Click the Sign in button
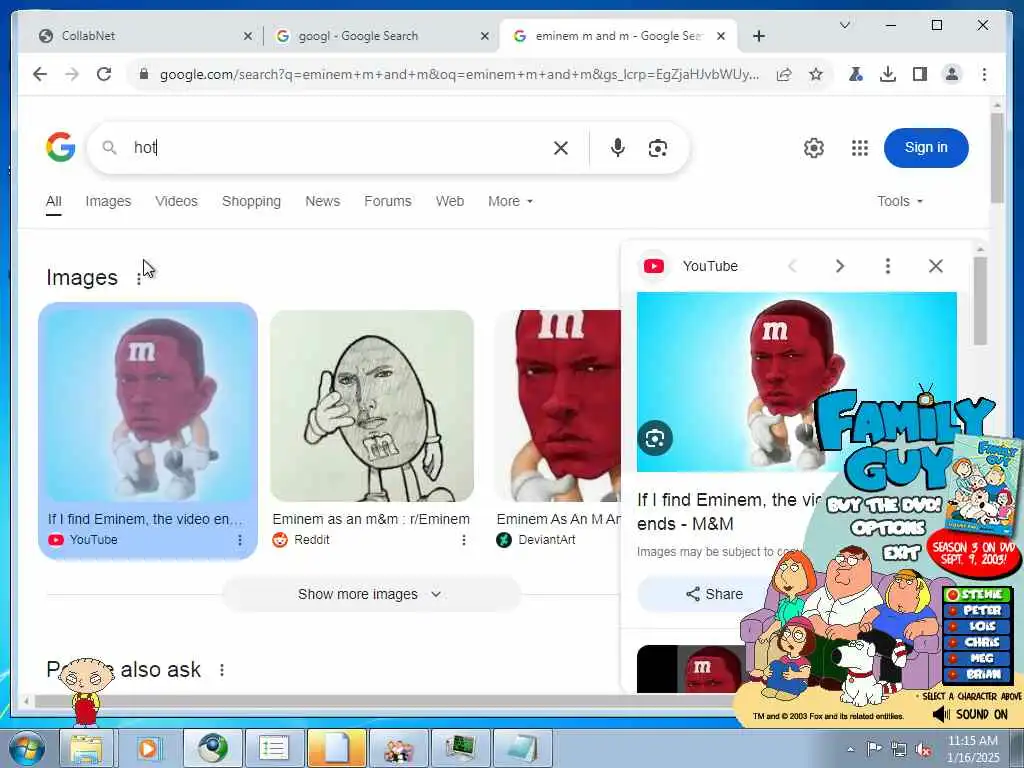The height and width of the screenshot is (768, 1024). tap(926, 148)
